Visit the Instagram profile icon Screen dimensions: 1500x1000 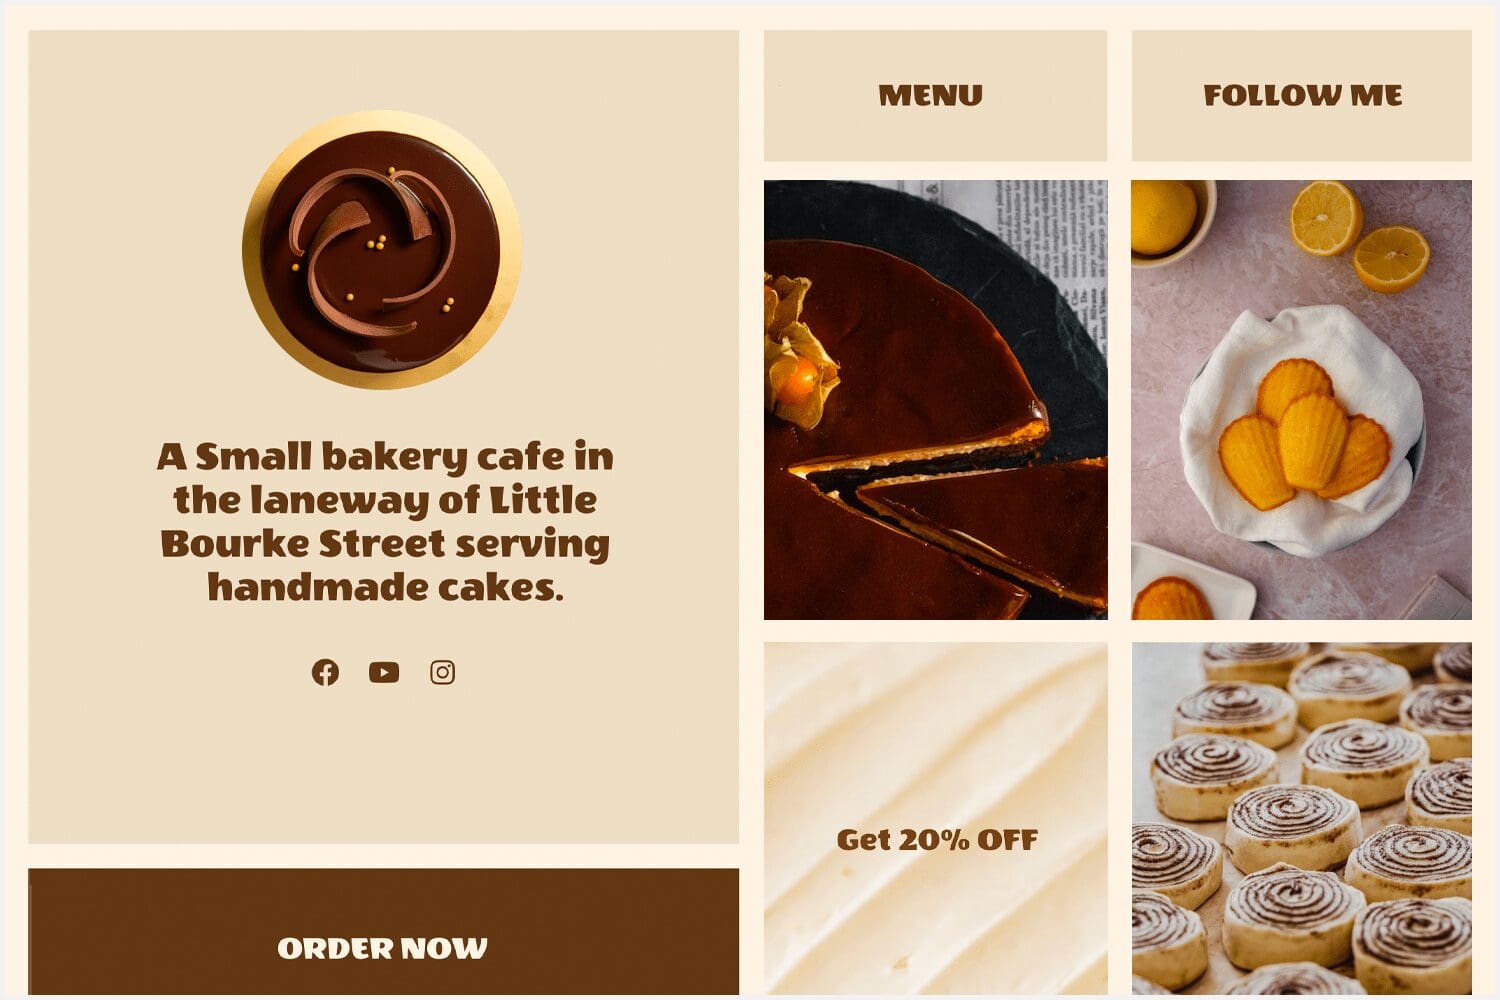coord(442,672)
